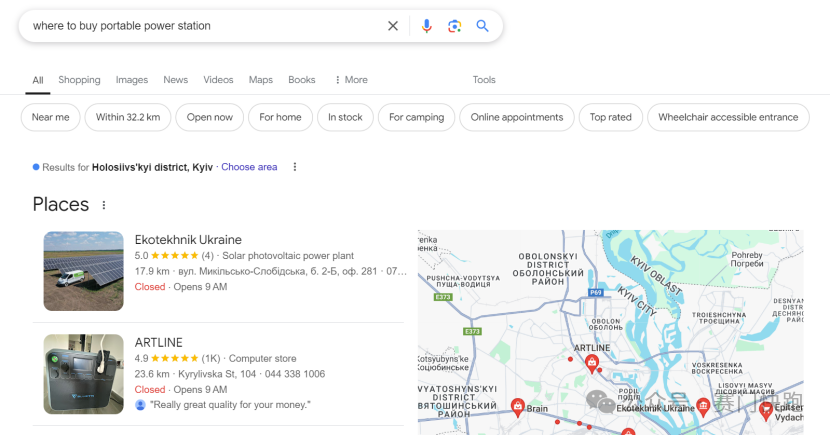The width and height of the screenshot is (830, 435).
Task: Switch to the Images tab
Action: (132, 80)
